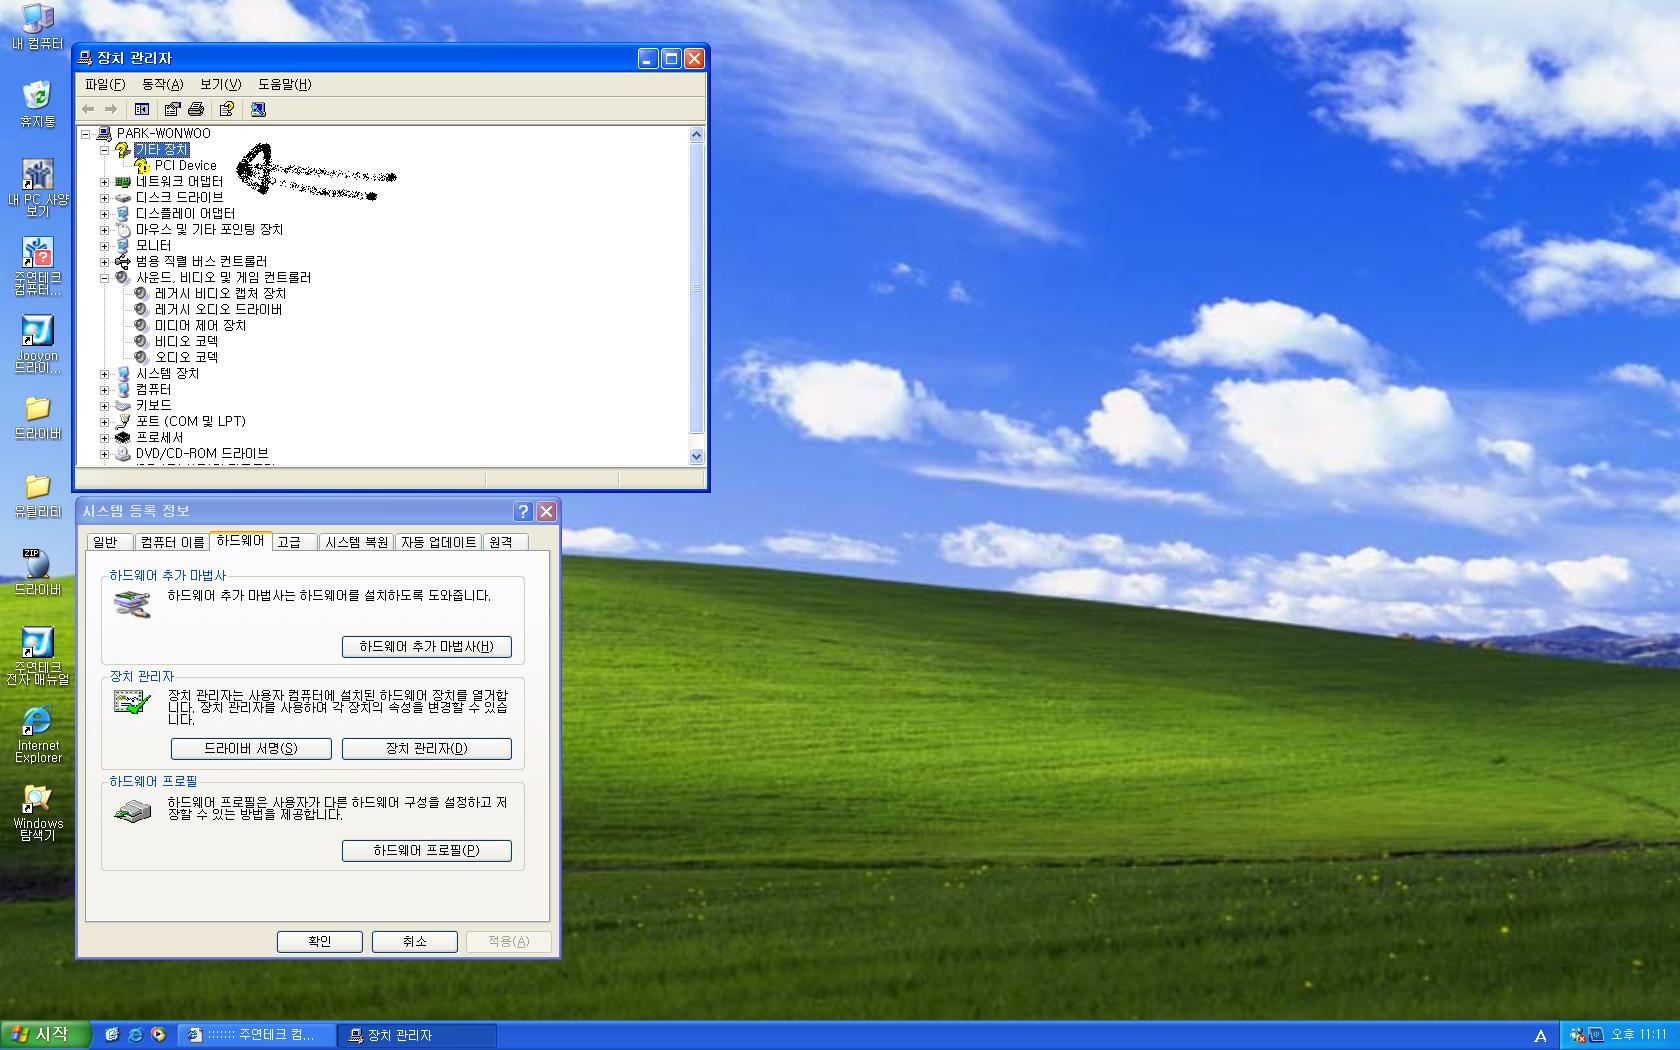This screenshot has width=1680, height=1050.
Task: Click the 드라이버 서명(S) button
Action: [251, 749]
